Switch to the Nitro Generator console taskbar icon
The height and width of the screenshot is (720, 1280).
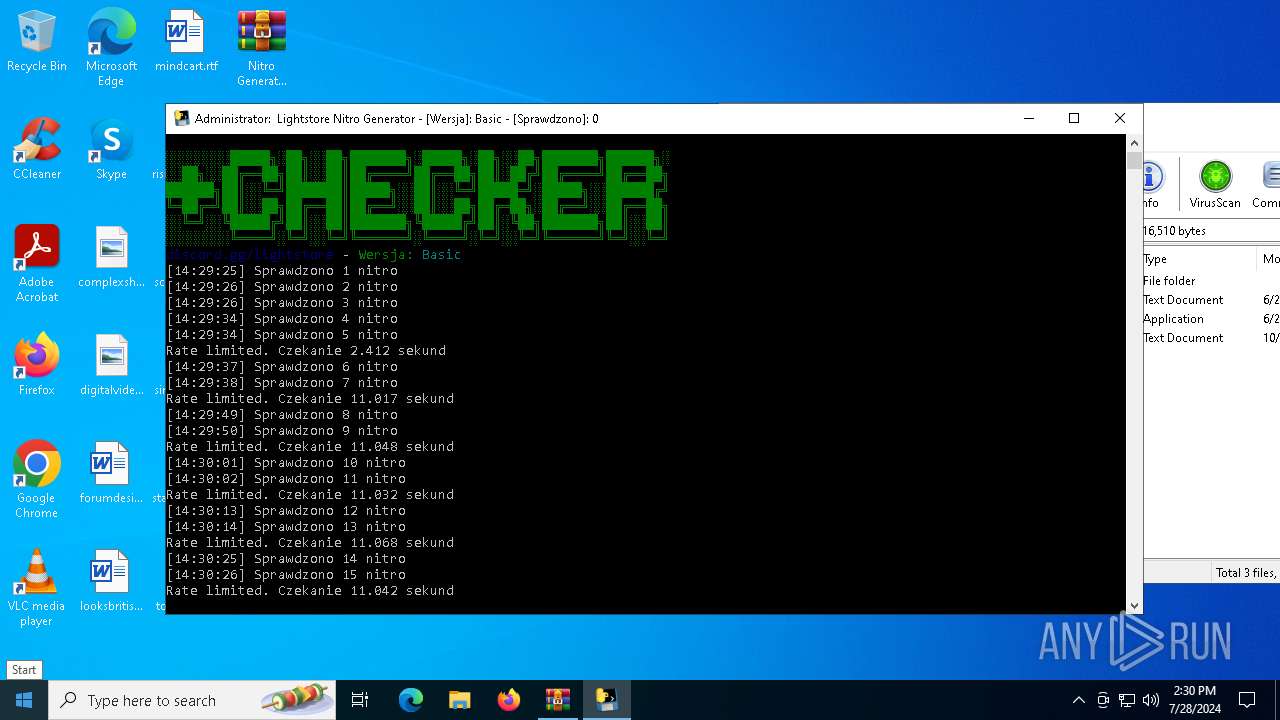607,700
